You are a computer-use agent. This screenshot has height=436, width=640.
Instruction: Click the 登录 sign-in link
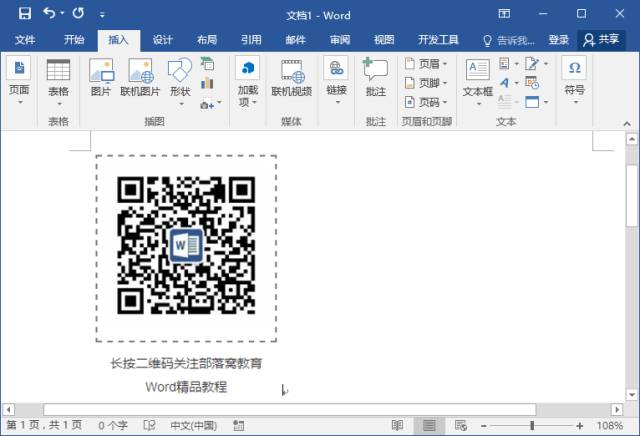point(559,40)
